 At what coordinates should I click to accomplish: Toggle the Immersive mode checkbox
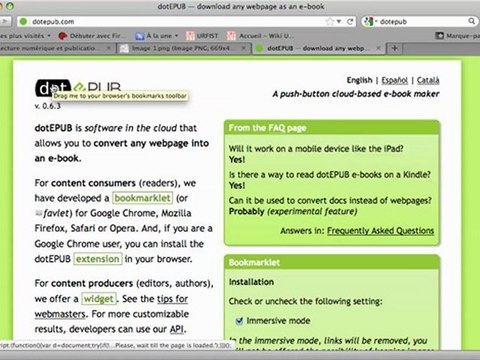[239, 321]
